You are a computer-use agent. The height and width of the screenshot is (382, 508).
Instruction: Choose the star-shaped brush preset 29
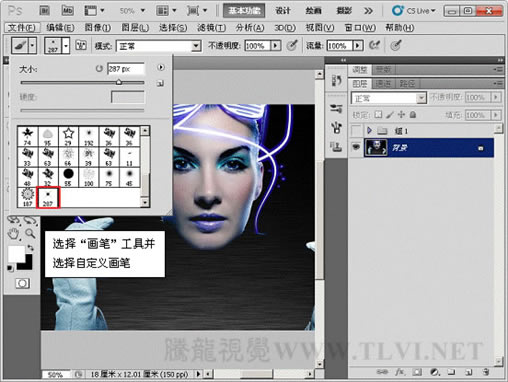pyautogui.click(x=68, y=136)
